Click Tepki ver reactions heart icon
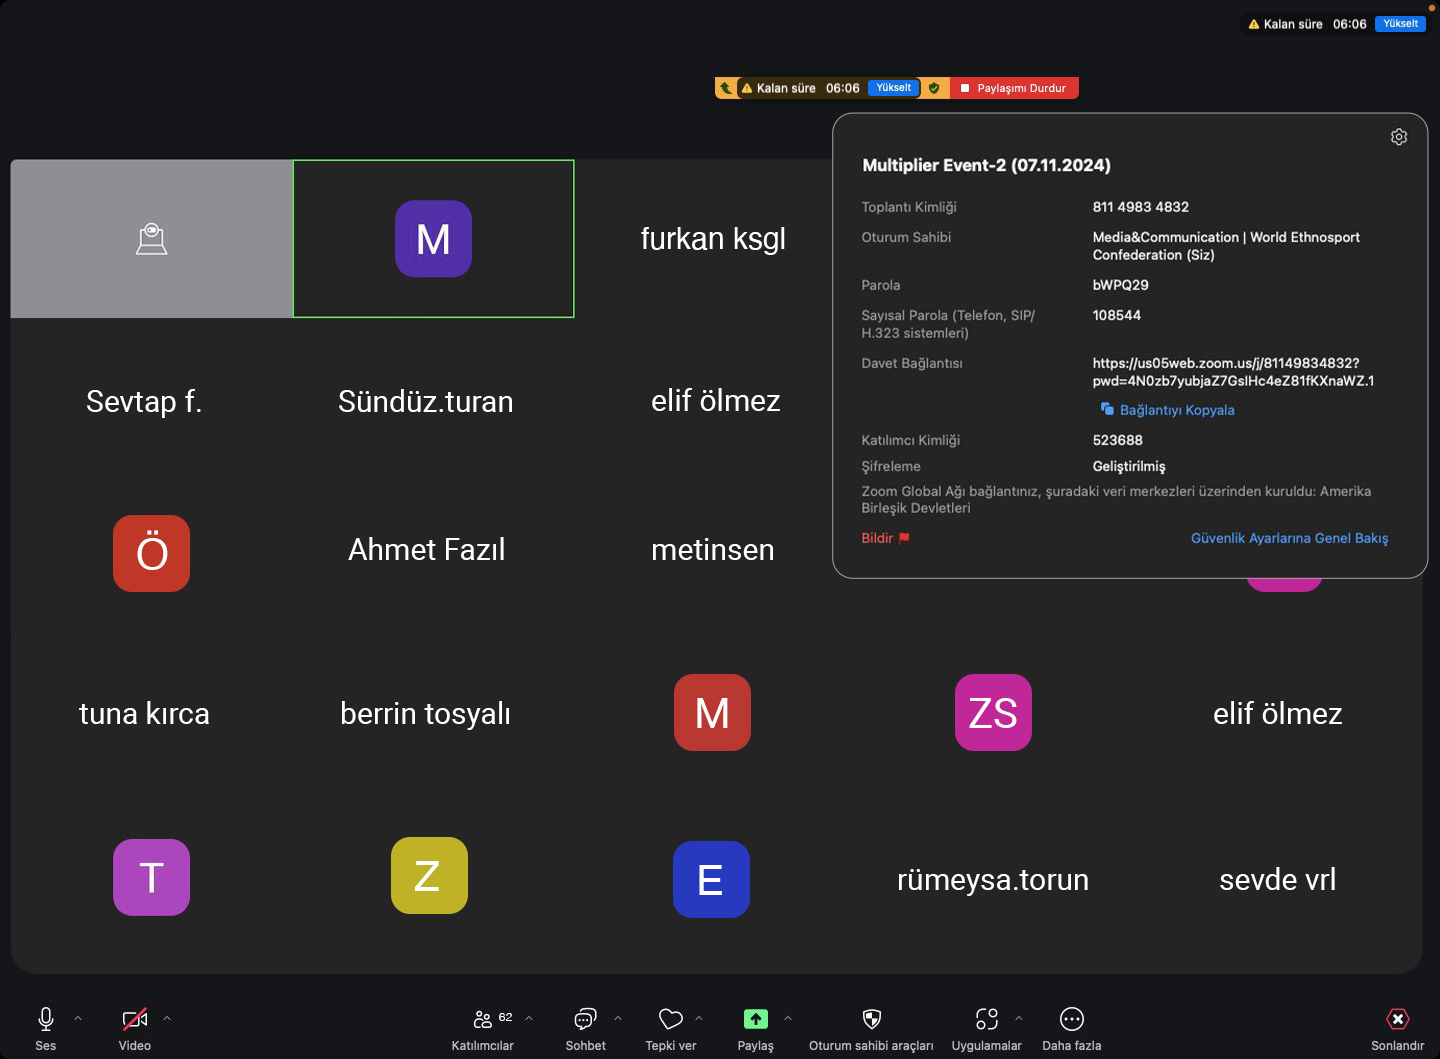This screenshot has height=1059, width=1440. click(x=670, y=1019)
